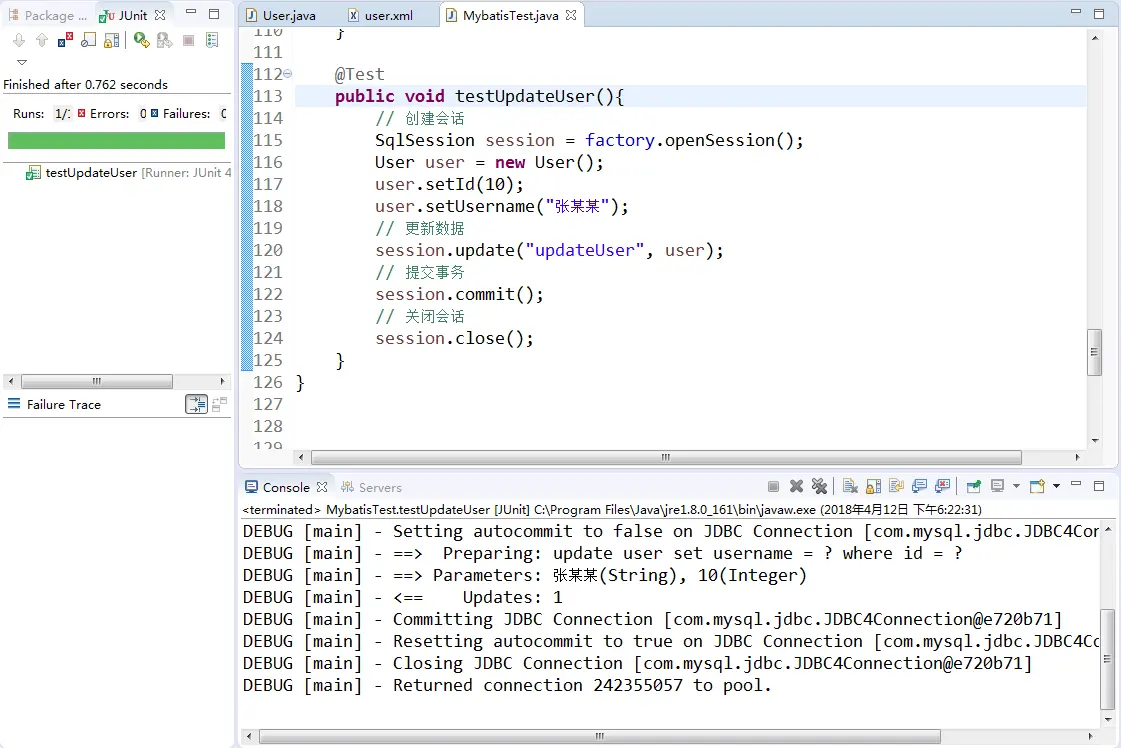This screenshot has width=1121, height=748.
Task: Click the Remove Launch icon in Console
Action: (x=796, y=486)
